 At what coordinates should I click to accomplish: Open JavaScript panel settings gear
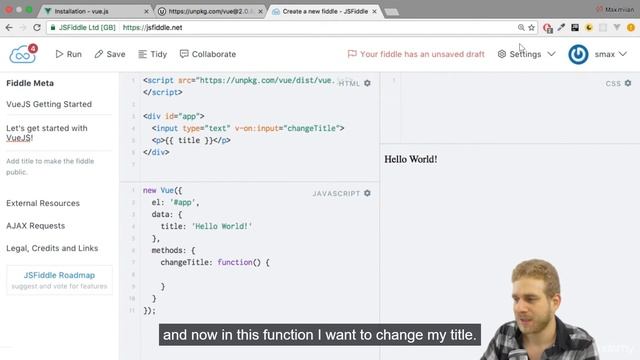tap(367, 193)
